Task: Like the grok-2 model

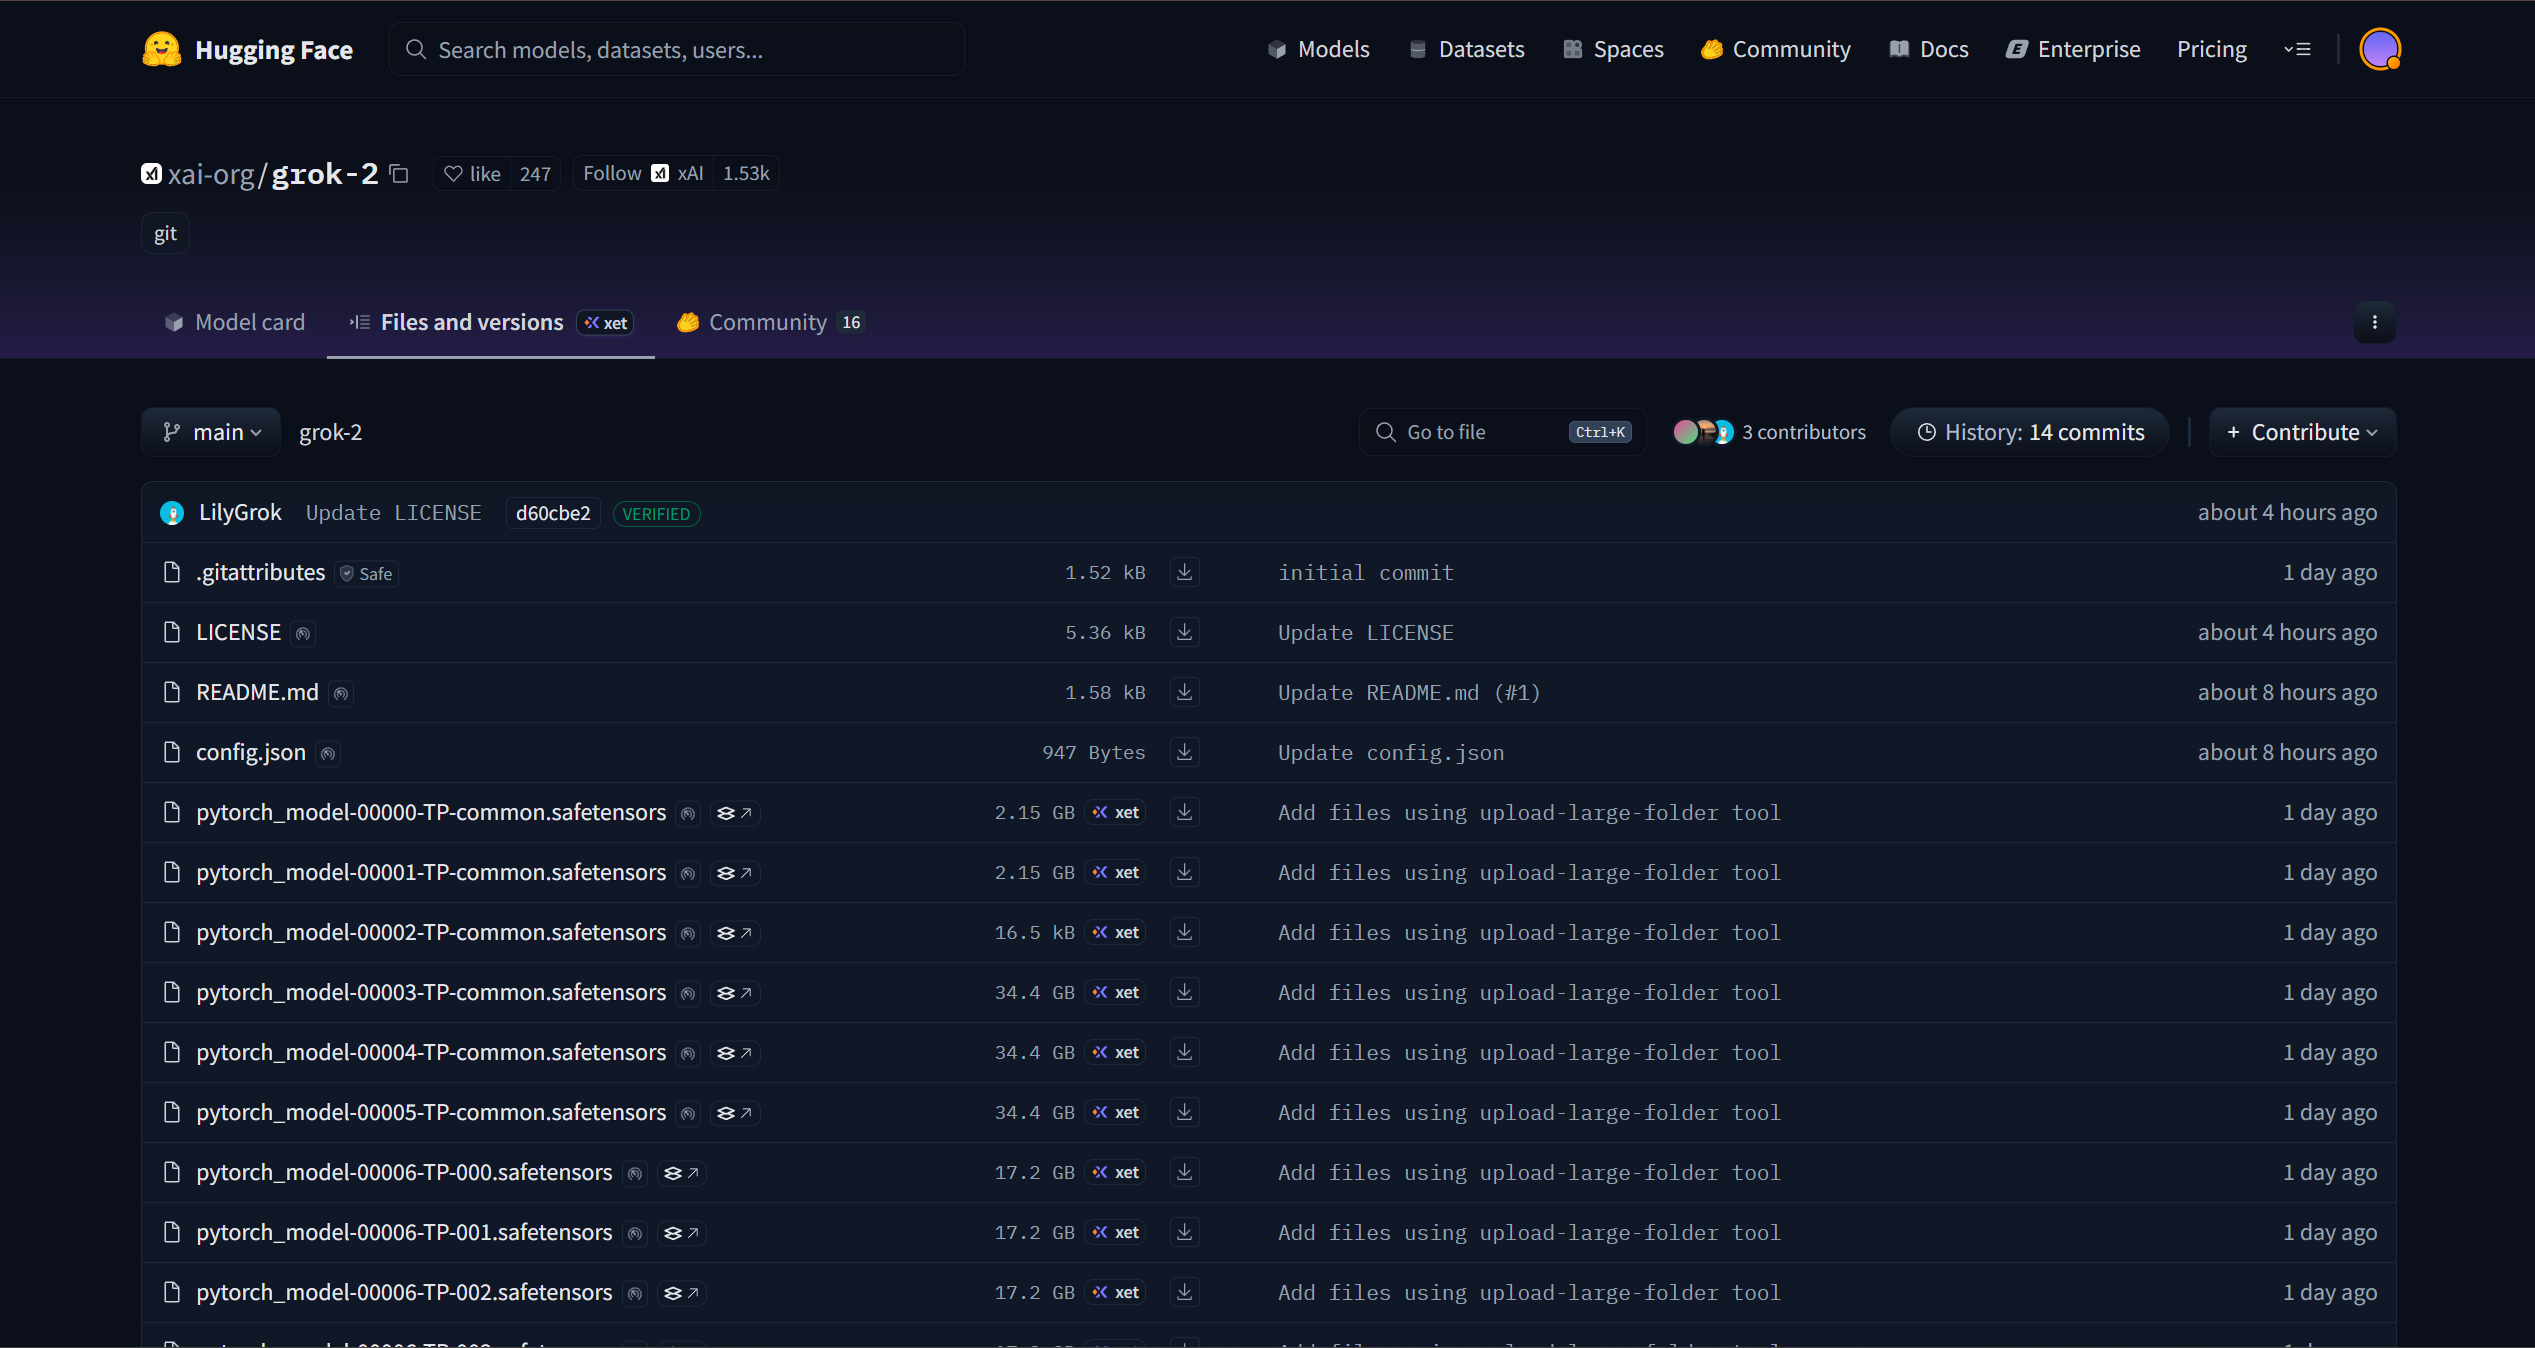Action: (472, 174)
